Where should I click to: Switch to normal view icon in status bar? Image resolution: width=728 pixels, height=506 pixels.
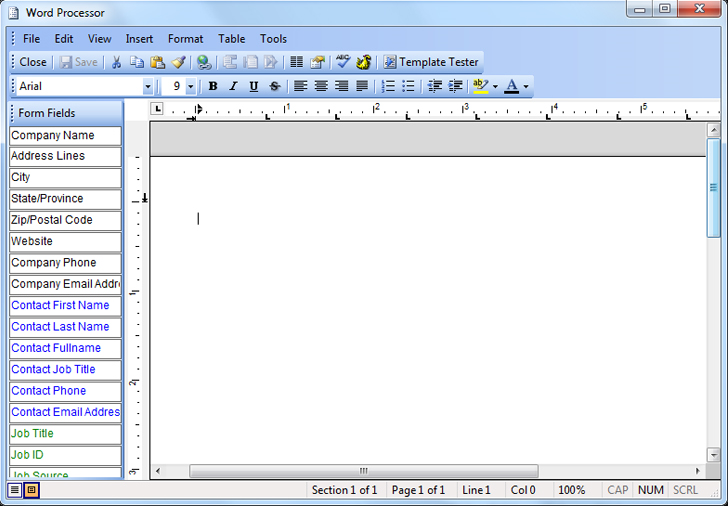tap(14, 490)
